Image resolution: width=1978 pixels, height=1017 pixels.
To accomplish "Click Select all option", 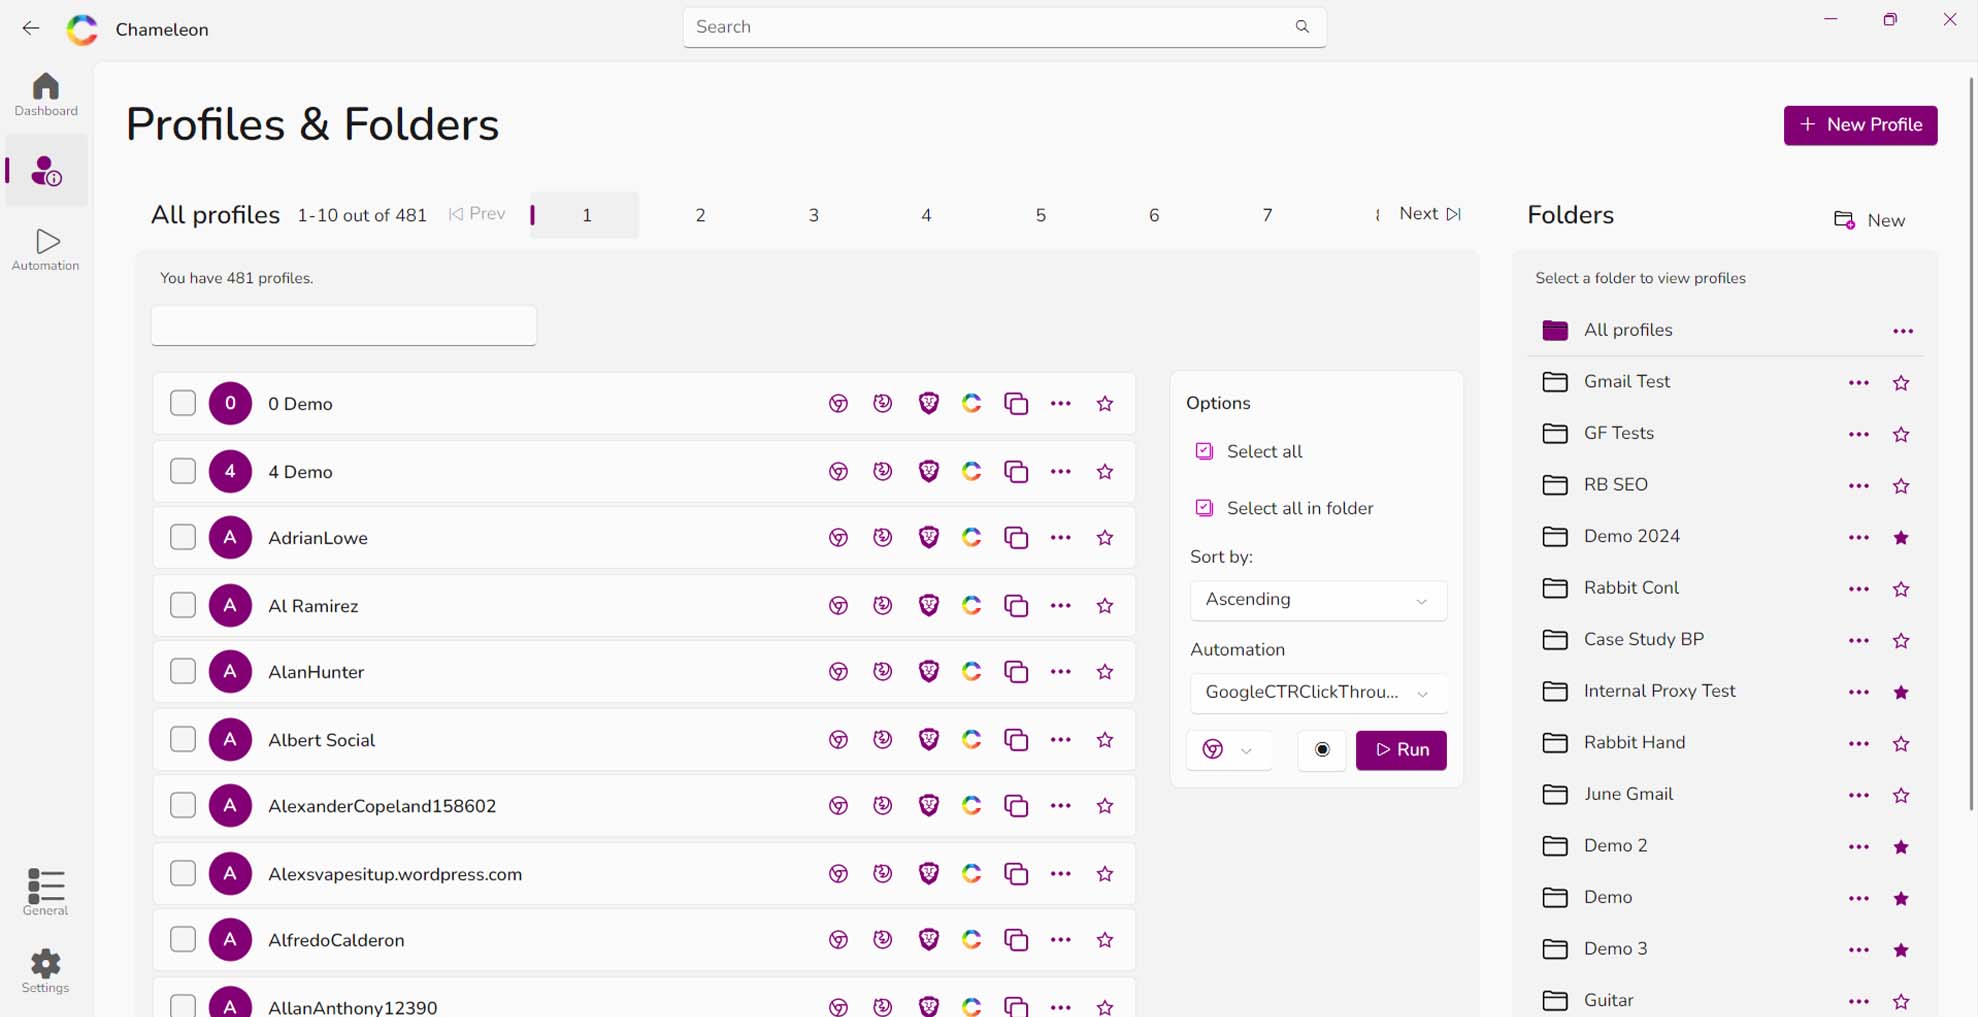I will (x=1249, y=451).
